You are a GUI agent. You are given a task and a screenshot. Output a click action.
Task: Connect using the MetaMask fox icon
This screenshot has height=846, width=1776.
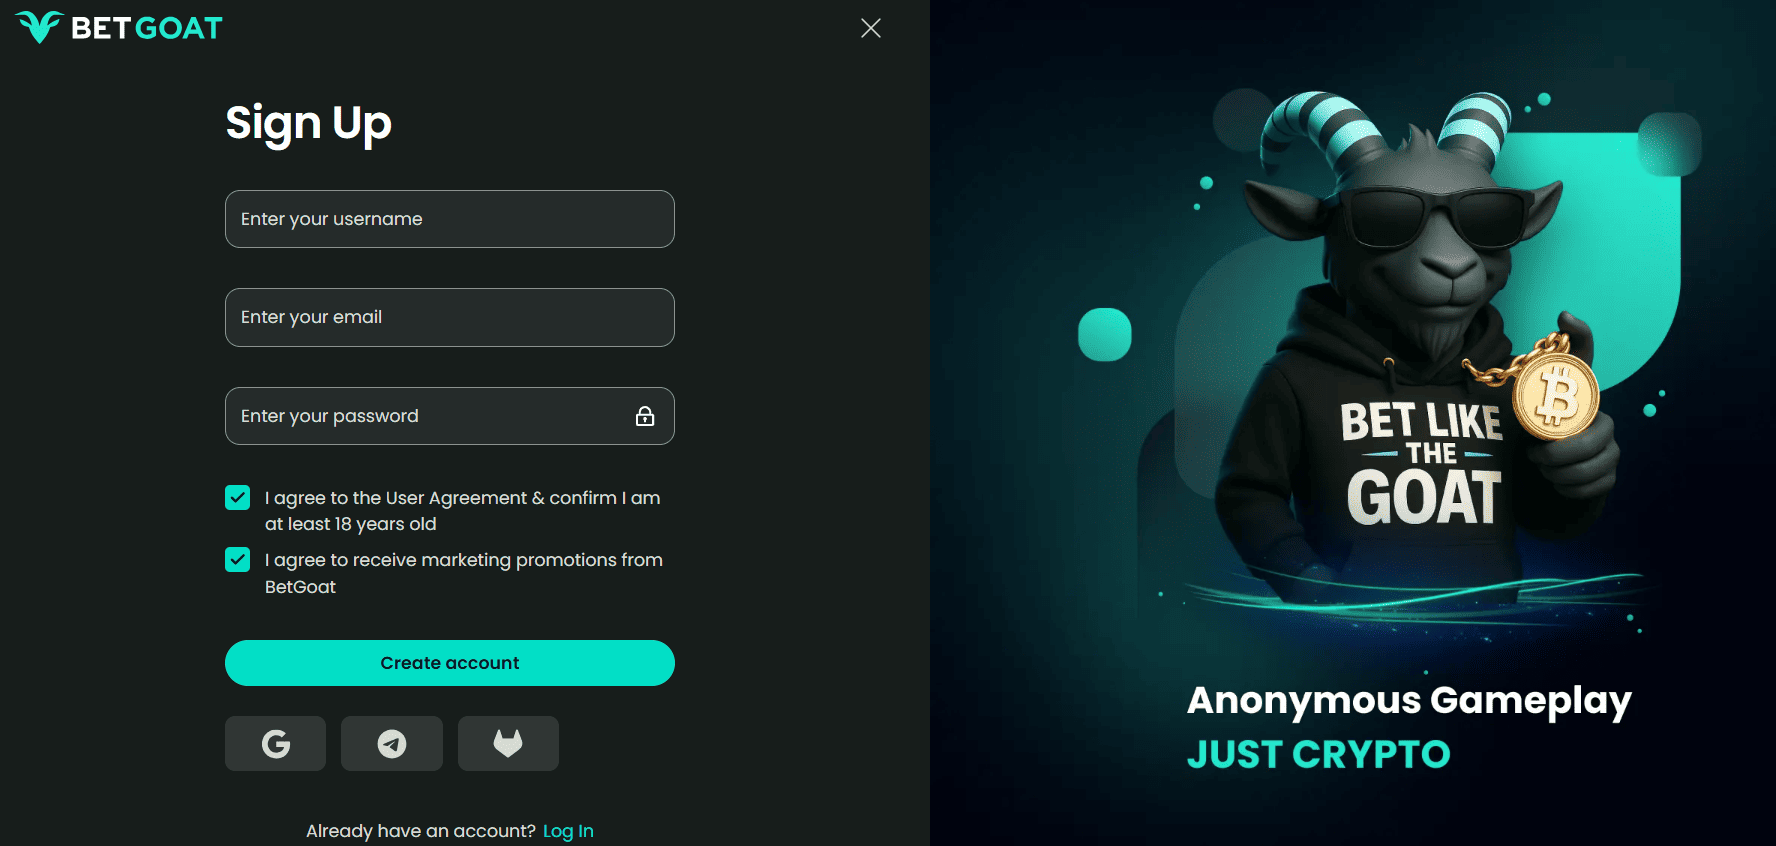[508, 743]
